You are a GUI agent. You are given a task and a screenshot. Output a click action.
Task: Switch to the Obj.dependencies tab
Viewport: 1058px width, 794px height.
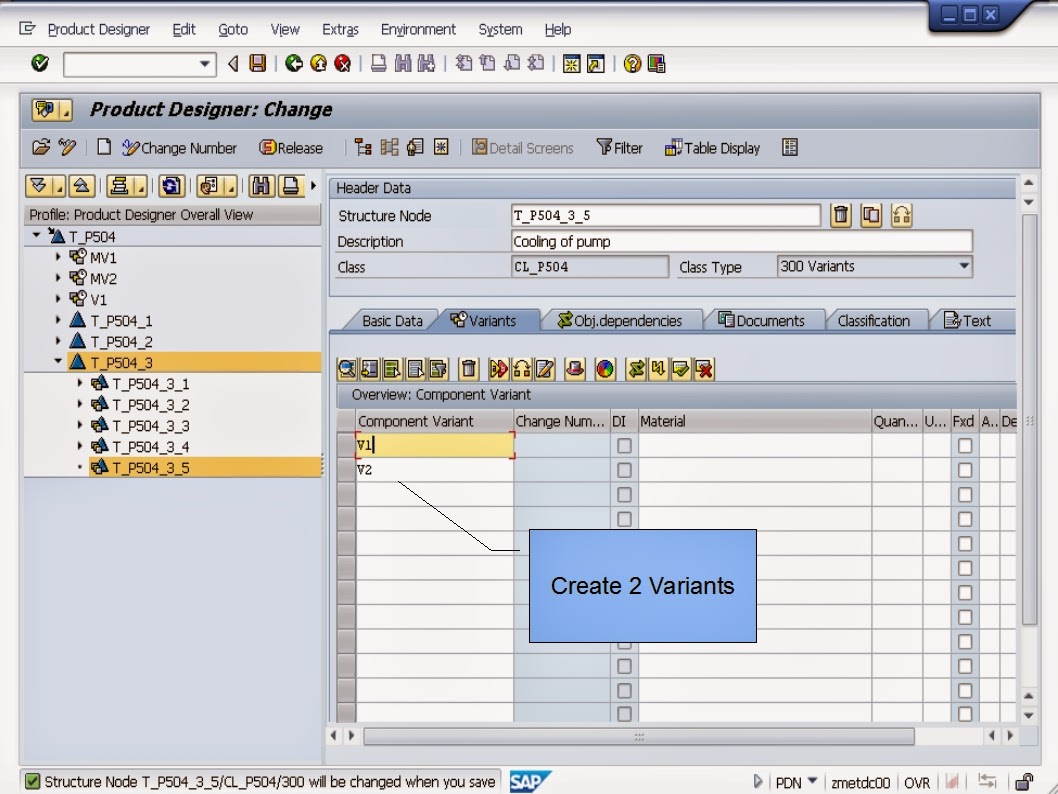[x=624, y=320]
